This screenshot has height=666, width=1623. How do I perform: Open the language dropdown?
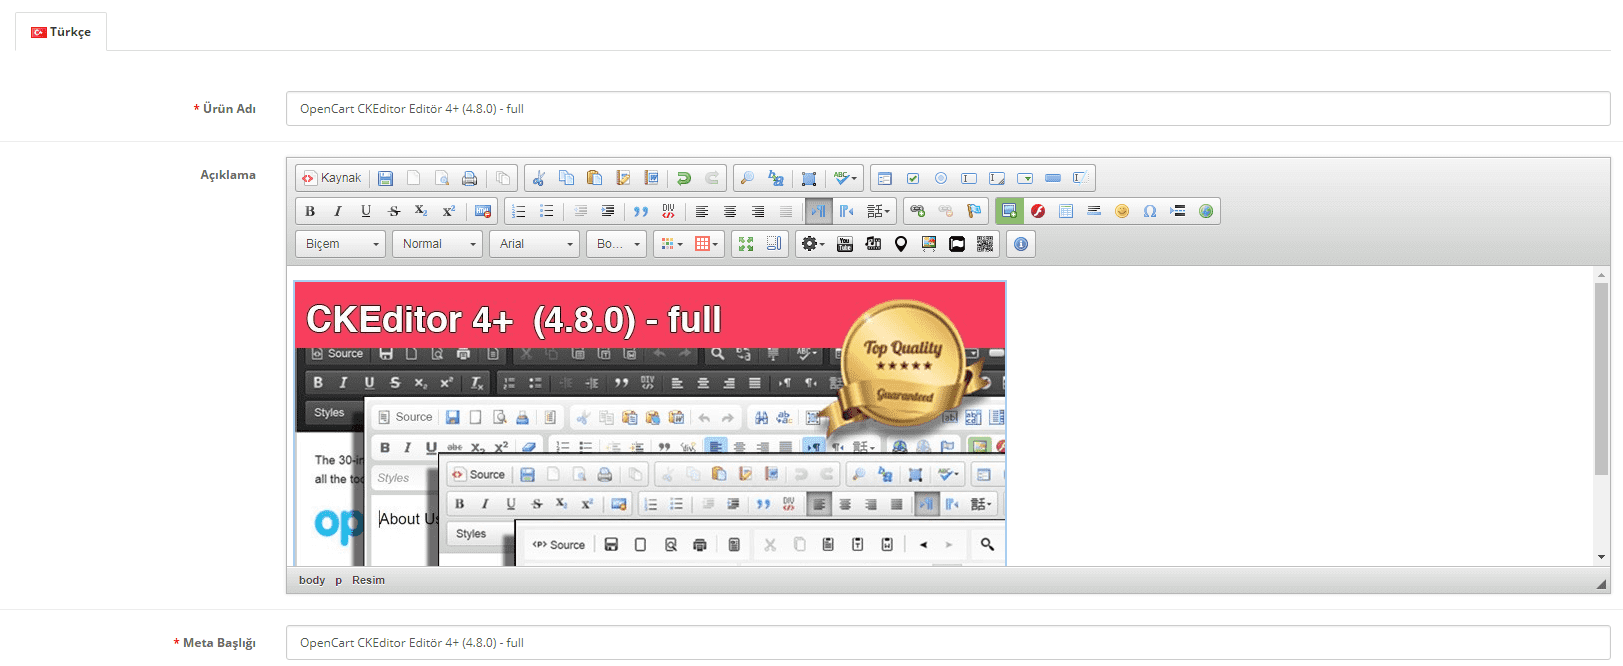coord(878,211)
